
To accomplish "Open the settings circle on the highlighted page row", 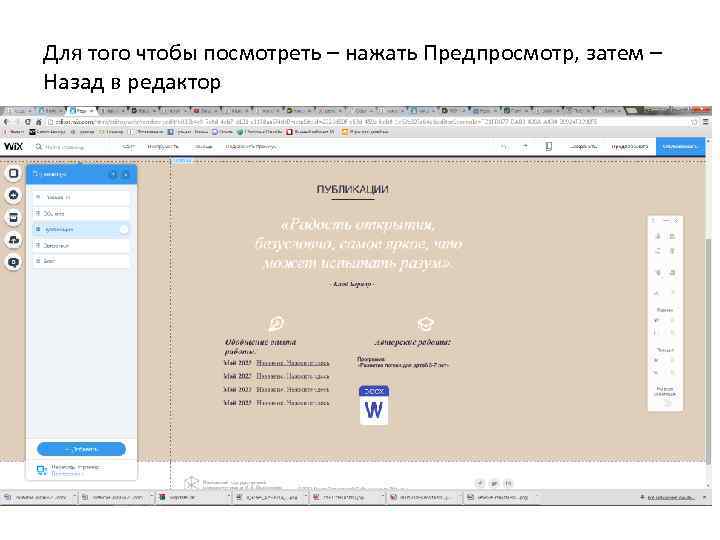I will click(x=124, y=229).
